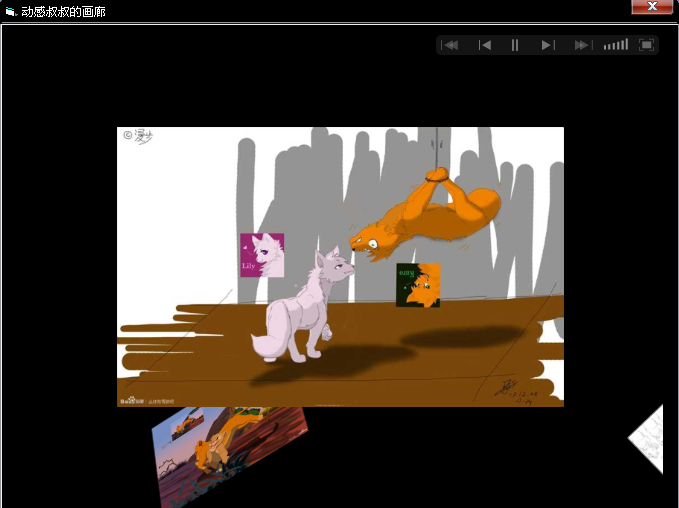The width and height of the screenshot is (679, 508).
Task: Click the gallery app icon in title bar
Action: pyautogui.click(x=10, y=12)
